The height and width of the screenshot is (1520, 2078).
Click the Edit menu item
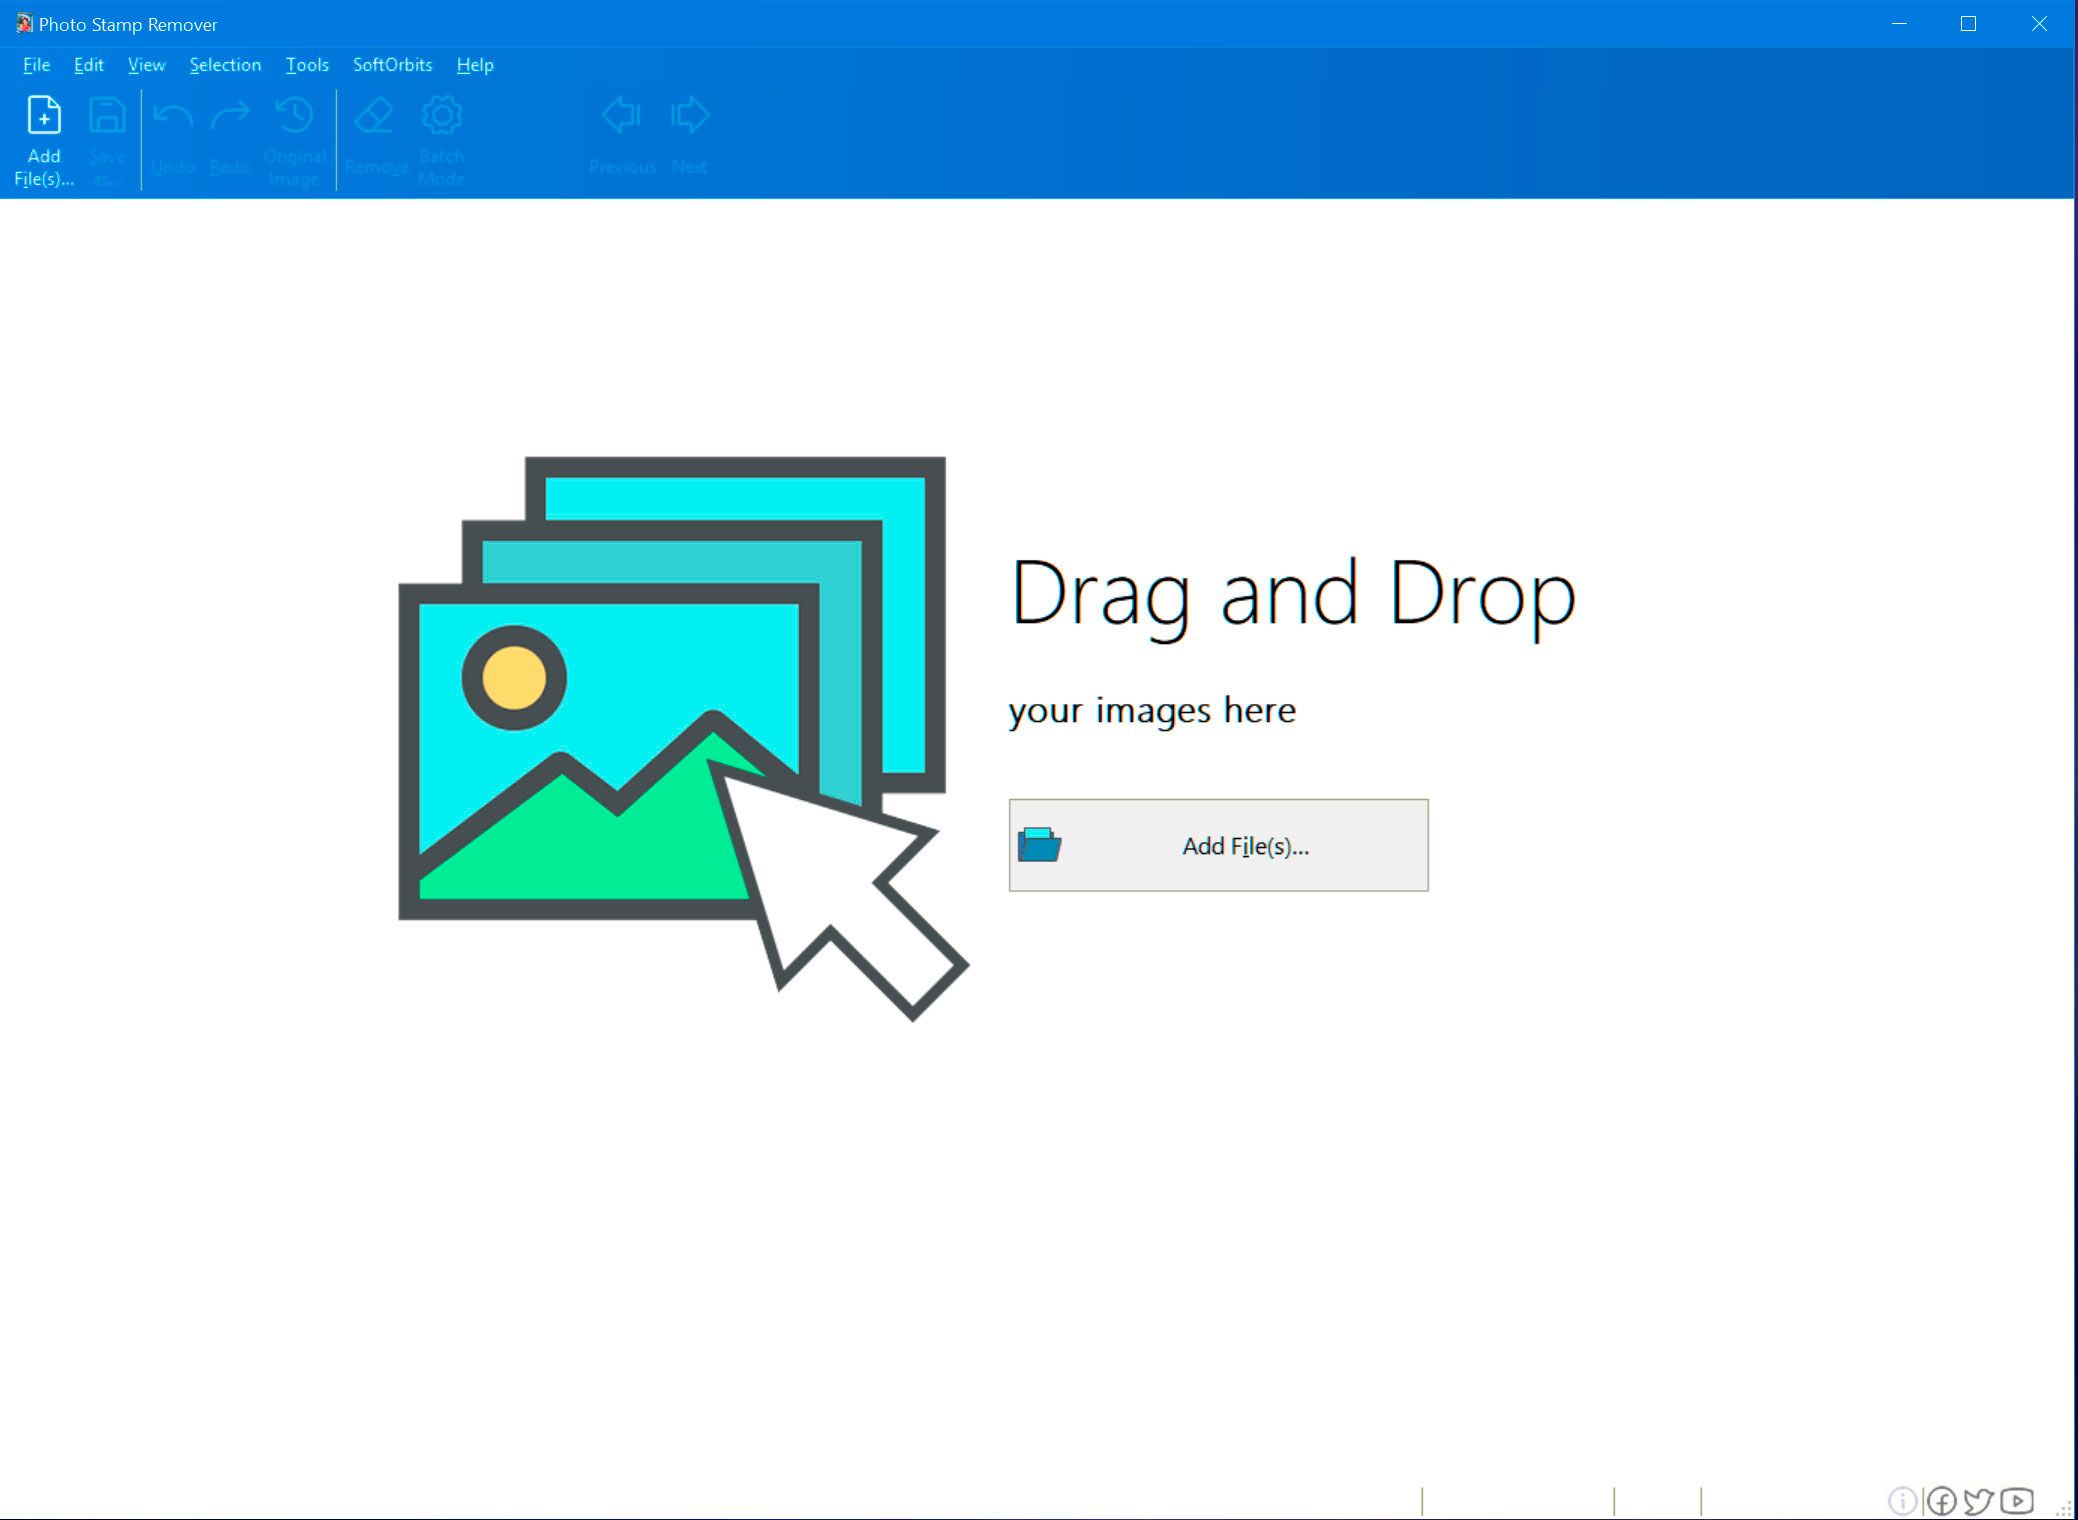click(x=89, y=65)
